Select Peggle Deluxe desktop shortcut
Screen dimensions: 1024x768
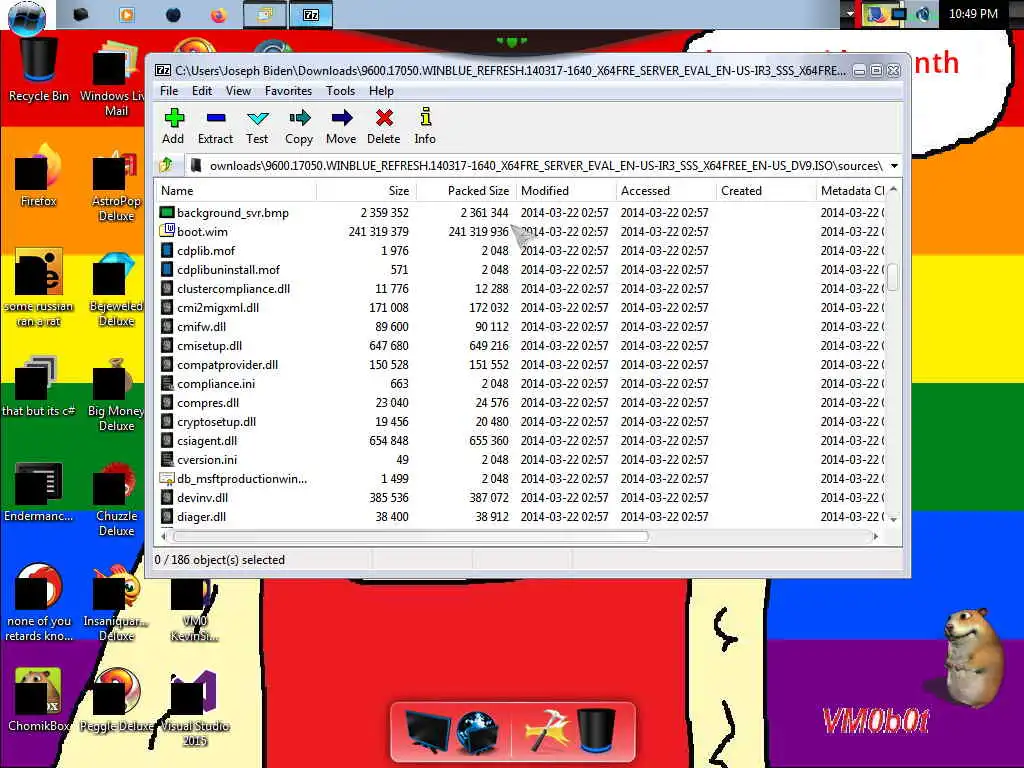116,700
